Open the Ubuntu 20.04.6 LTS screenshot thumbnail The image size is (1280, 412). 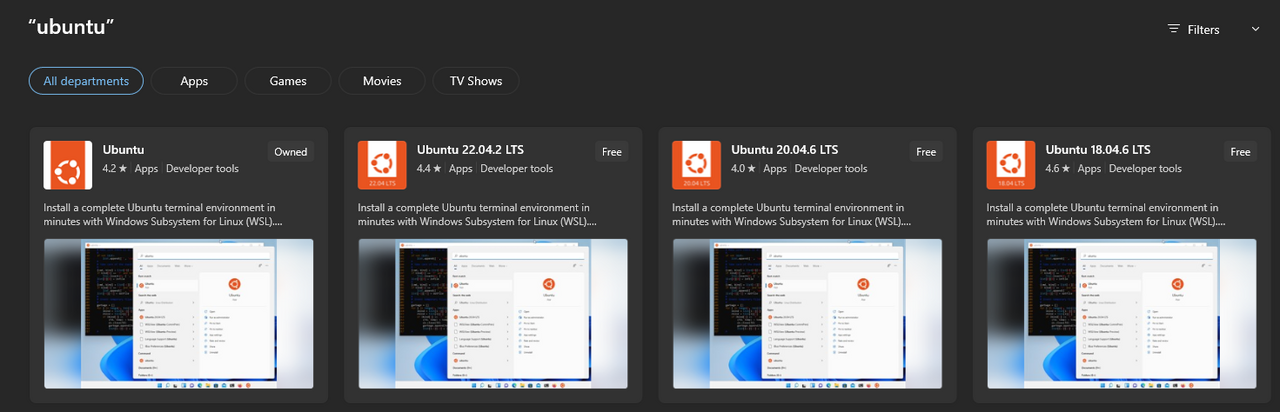tap(806, 313)
